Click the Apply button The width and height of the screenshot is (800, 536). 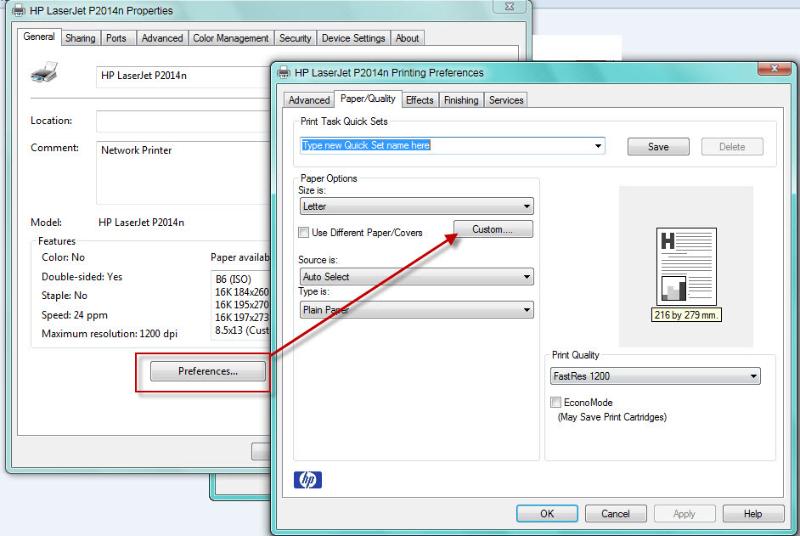coord(685,514)
